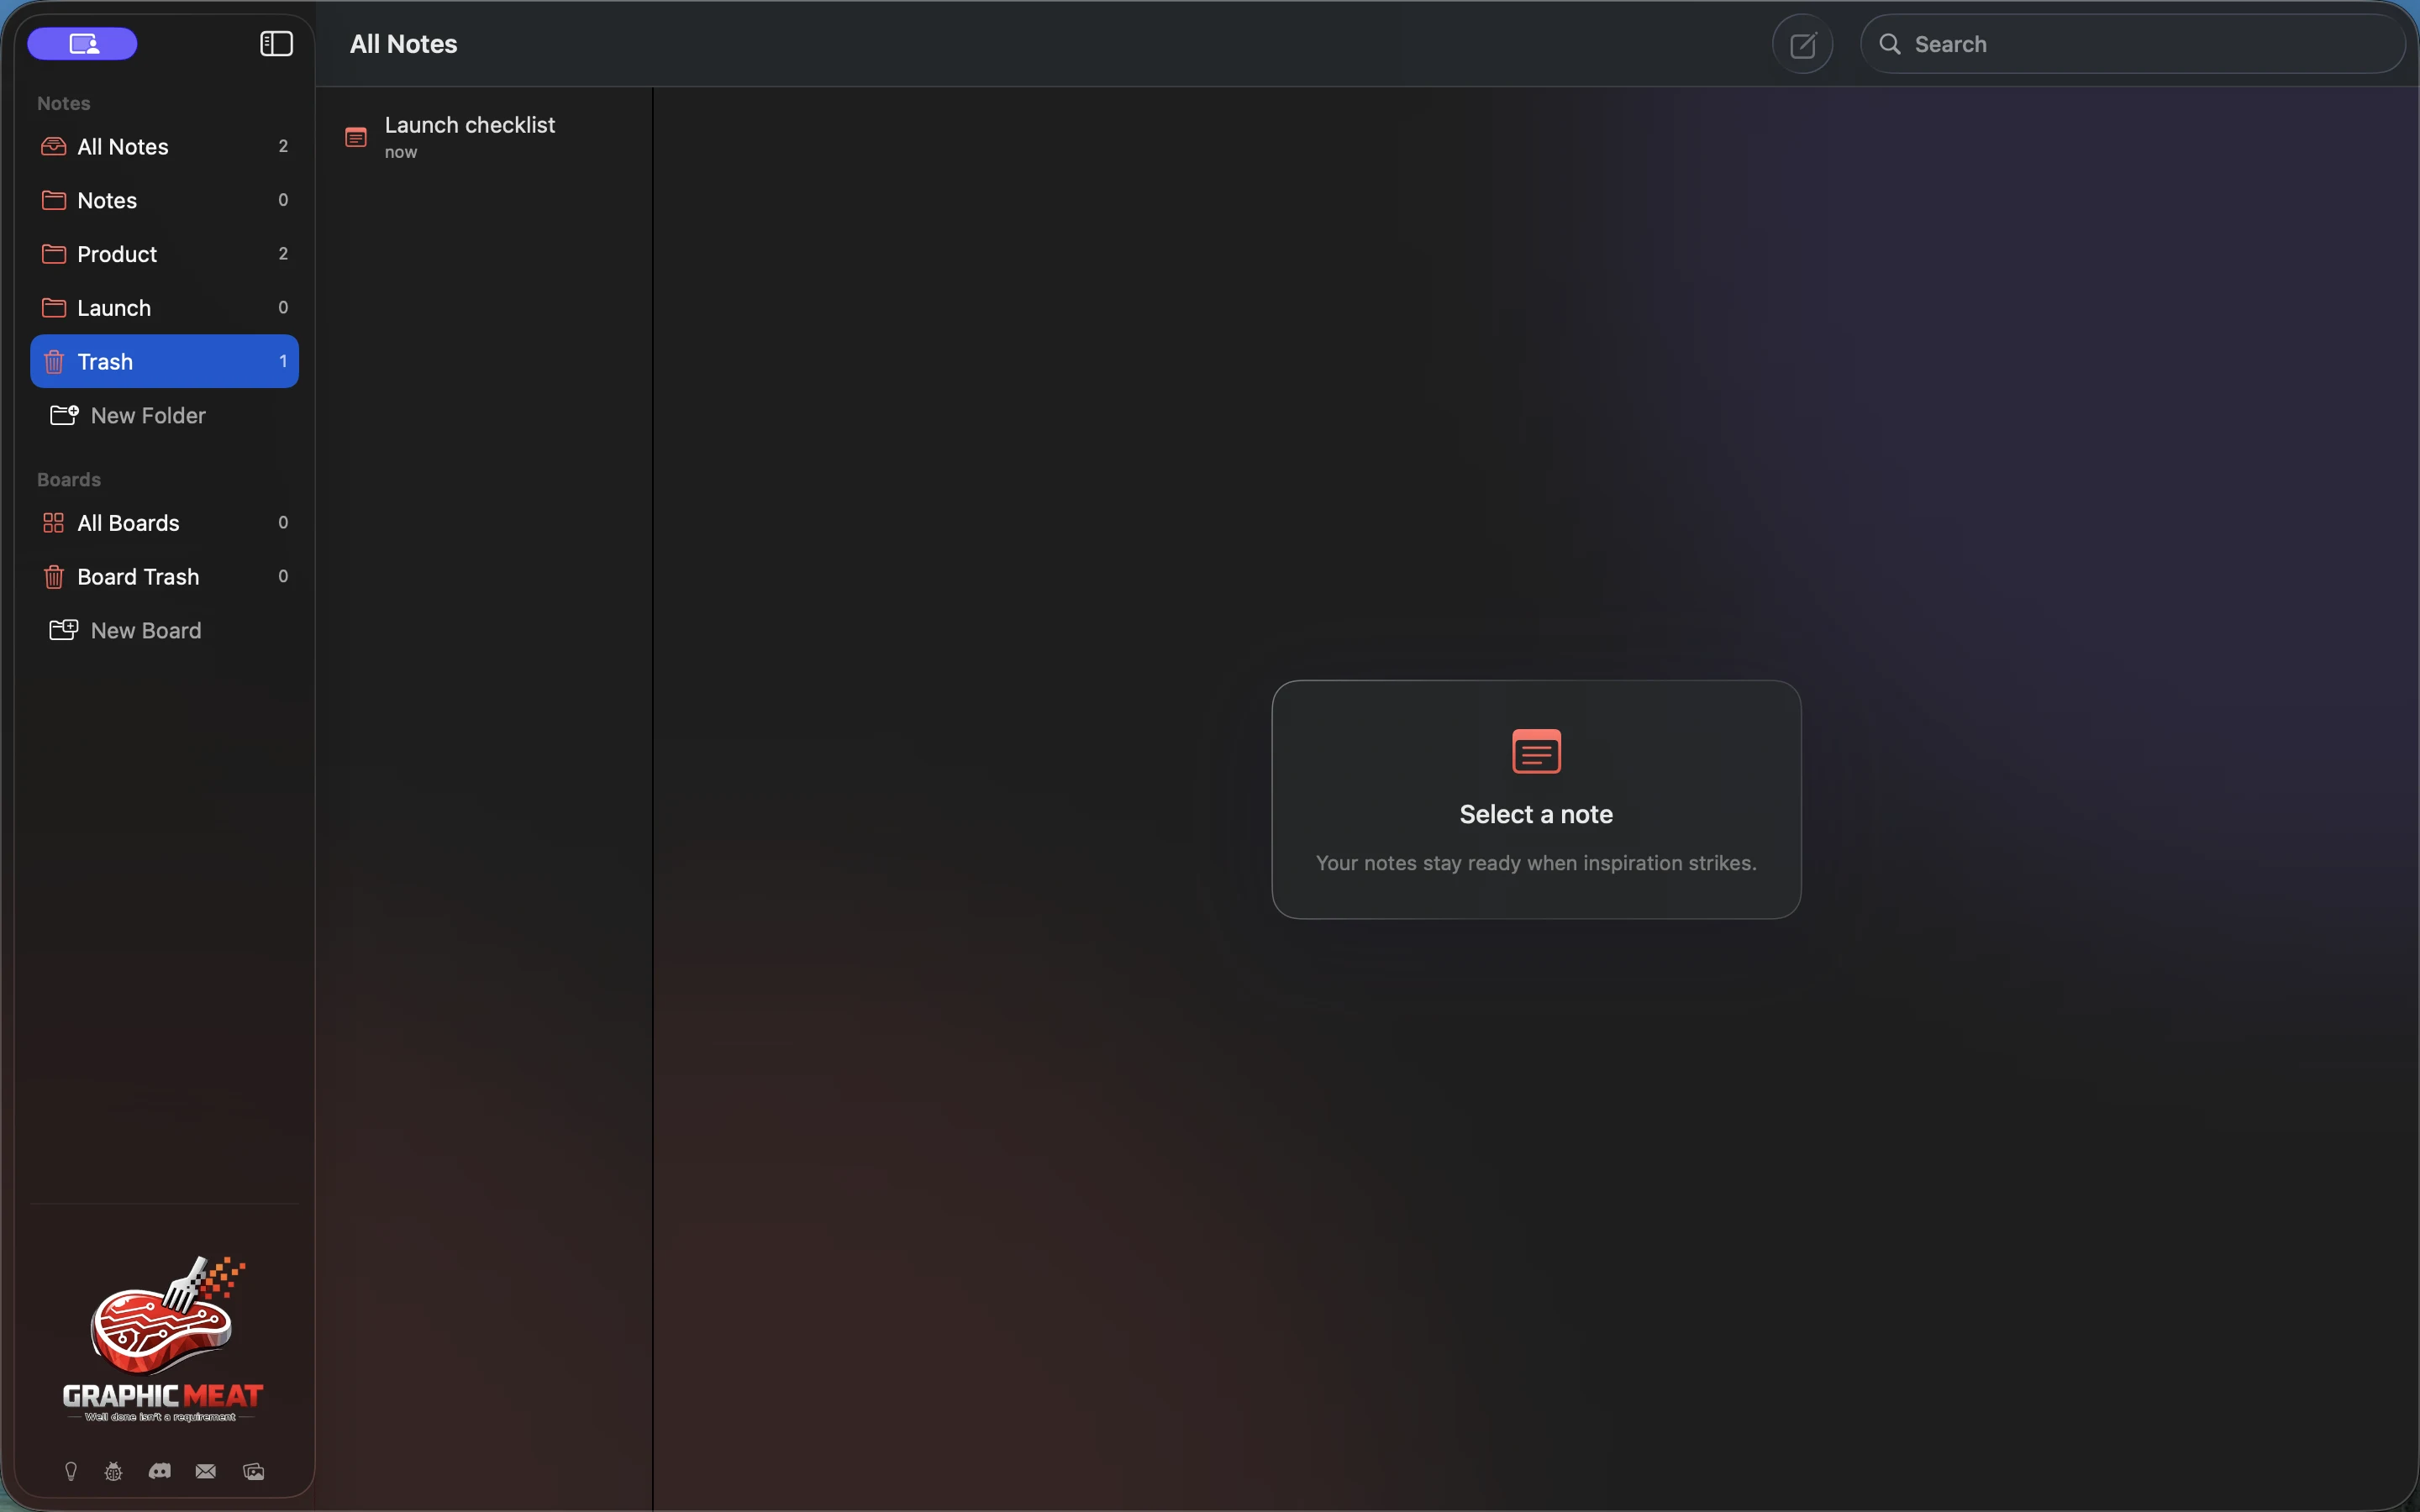
Task: Click the lightbulb ideas icon
Action: tap(71, 1471)
